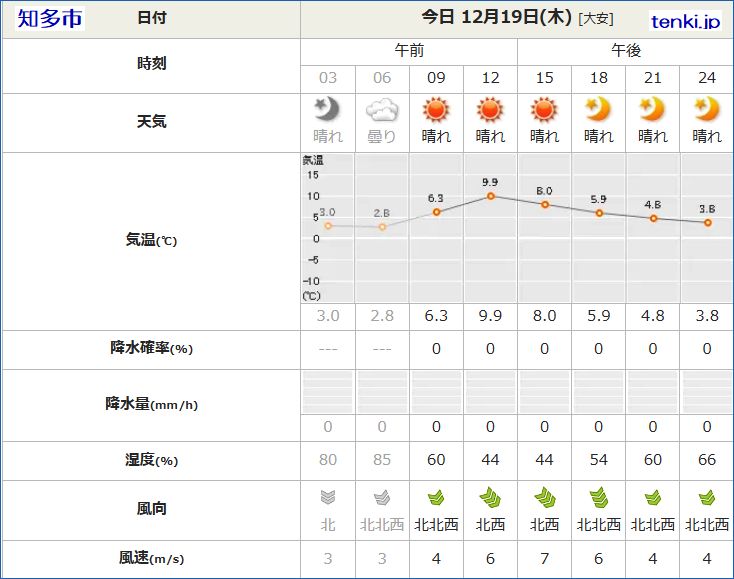This screenshot has height=579, width=734.
Task: Select the 09 o'clock sunny weather icon
Action: (x=436, y=109)
